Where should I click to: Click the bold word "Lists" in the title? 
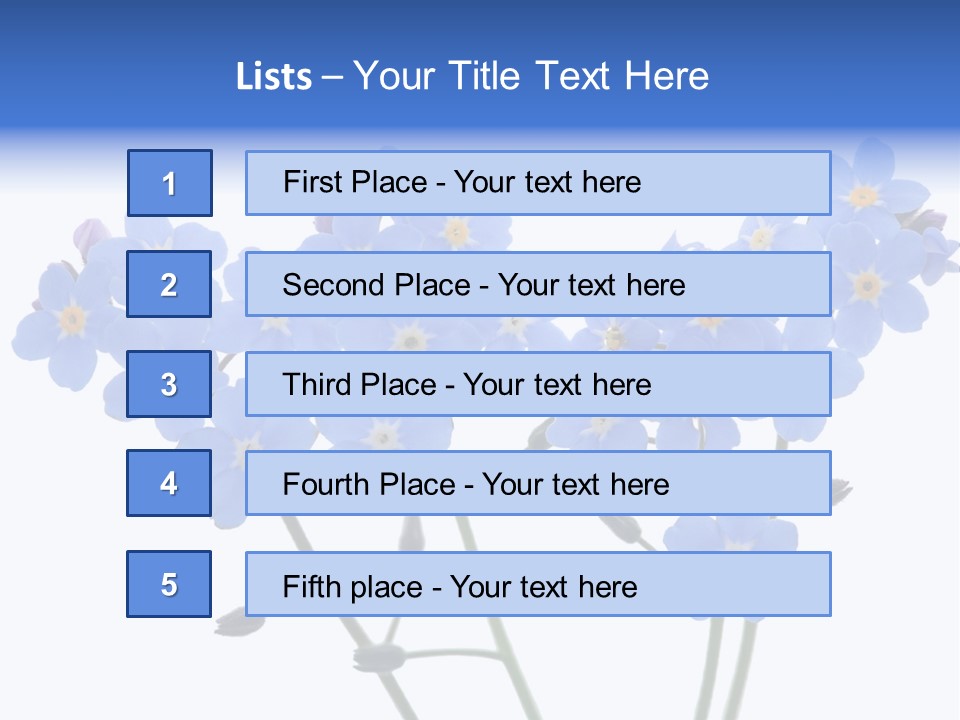274,77
